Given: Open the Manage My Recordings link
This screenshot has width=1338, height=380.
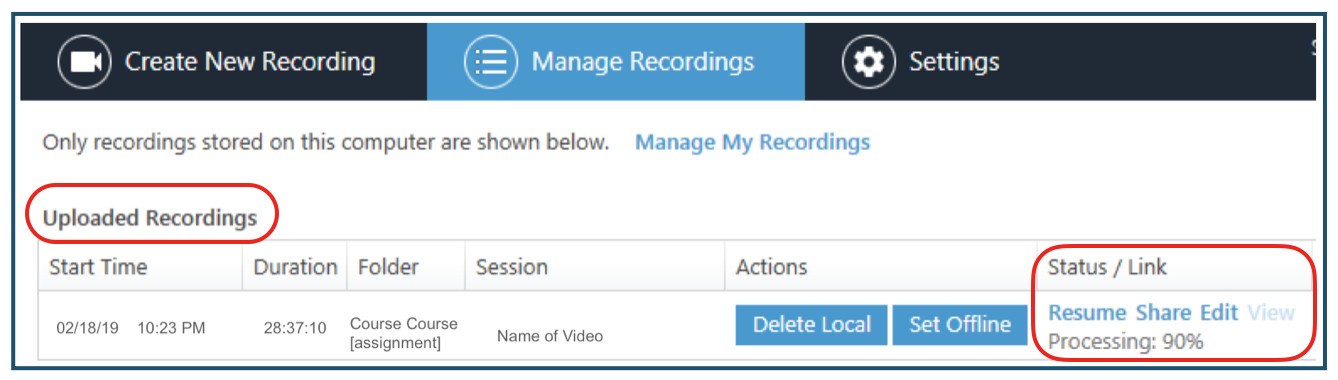Looking at the screenshot, I should click(752, 142).
